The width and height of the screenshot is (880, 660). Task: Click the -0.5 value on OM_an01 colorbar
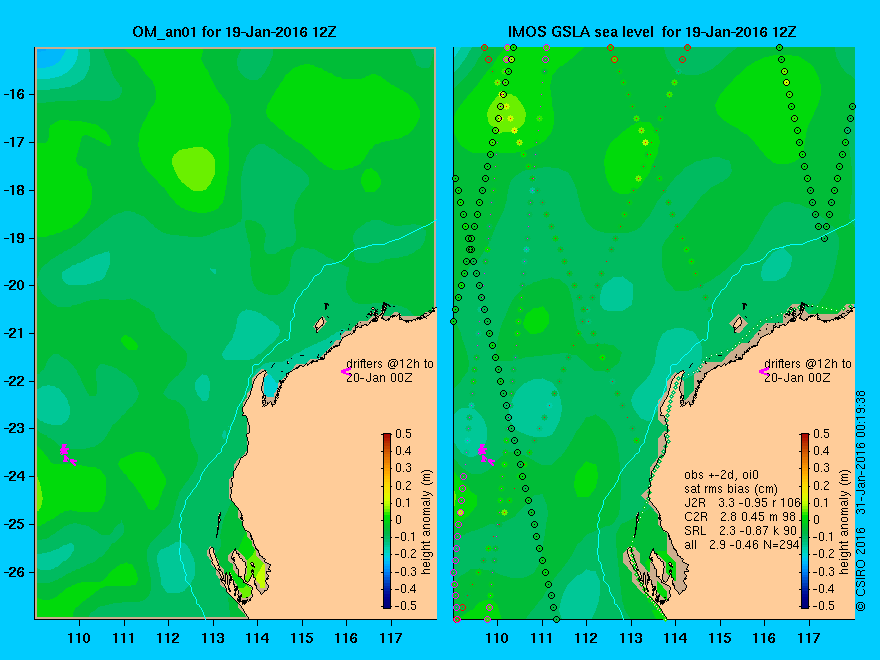pos(406,606)
